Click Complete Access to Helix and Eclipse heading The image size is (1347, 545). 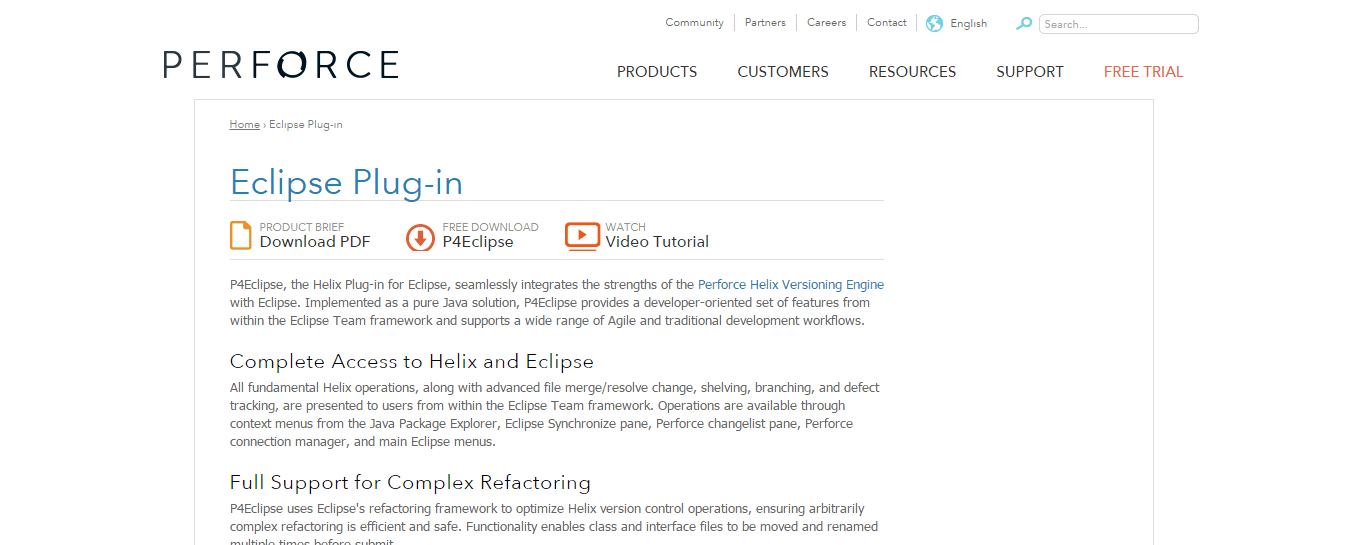click(x=412, y=361)
